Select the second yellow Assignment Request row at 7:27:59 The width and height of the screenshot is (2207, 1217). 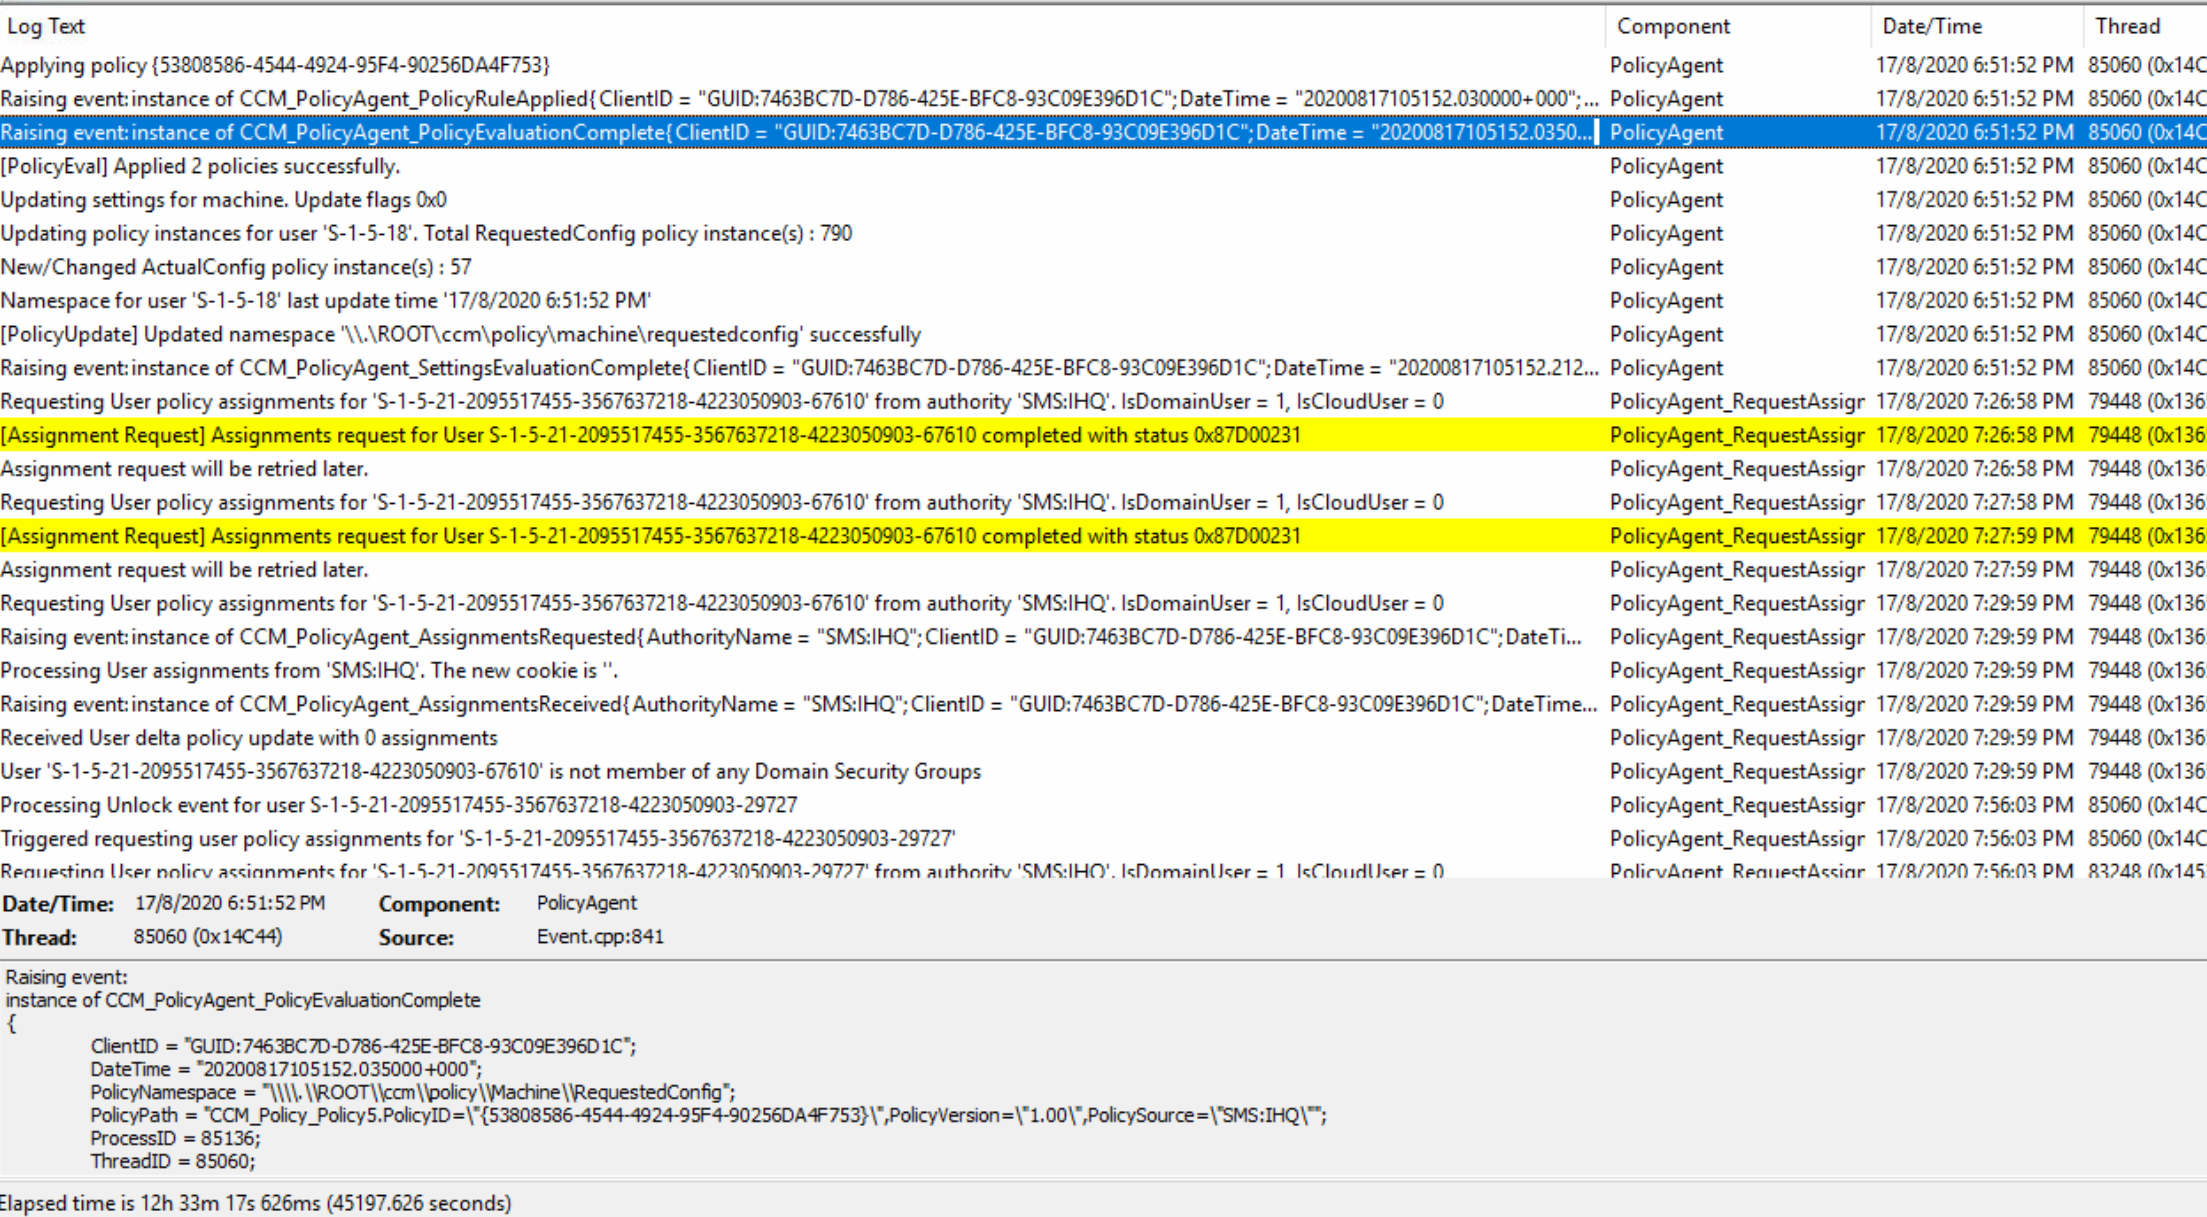pyautogui.click(x=650, y=536)
